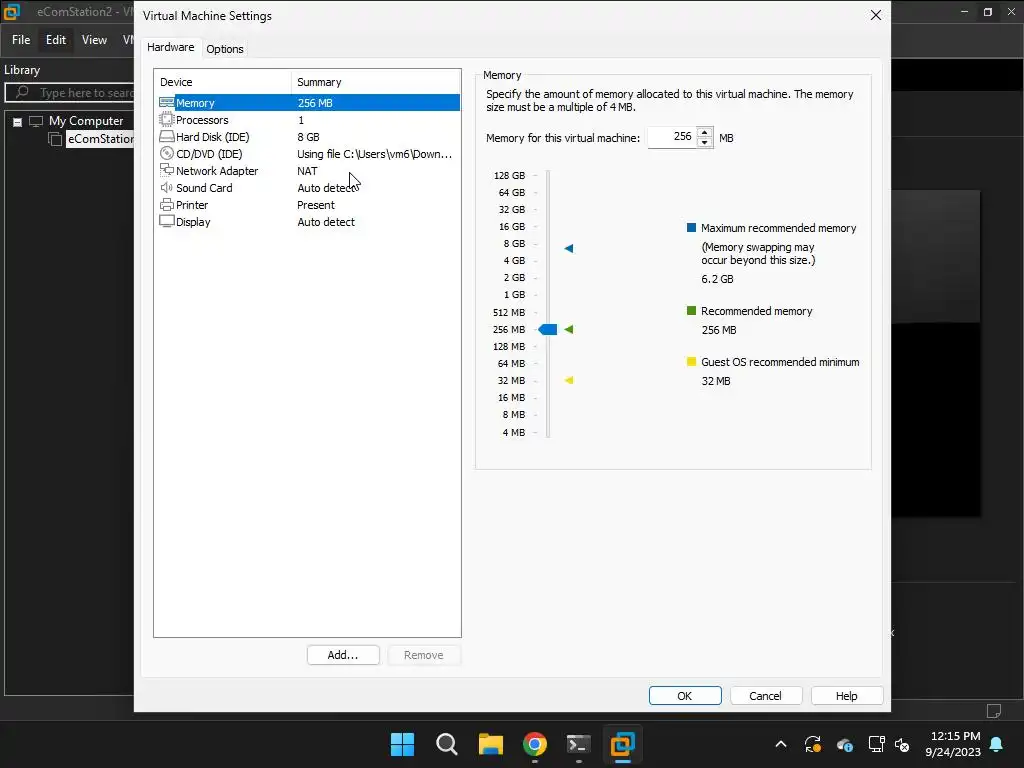Screen dimensions: 1024x768
Task: Select the Hard Disk (IDE) icon
Action: pos(167,136)
